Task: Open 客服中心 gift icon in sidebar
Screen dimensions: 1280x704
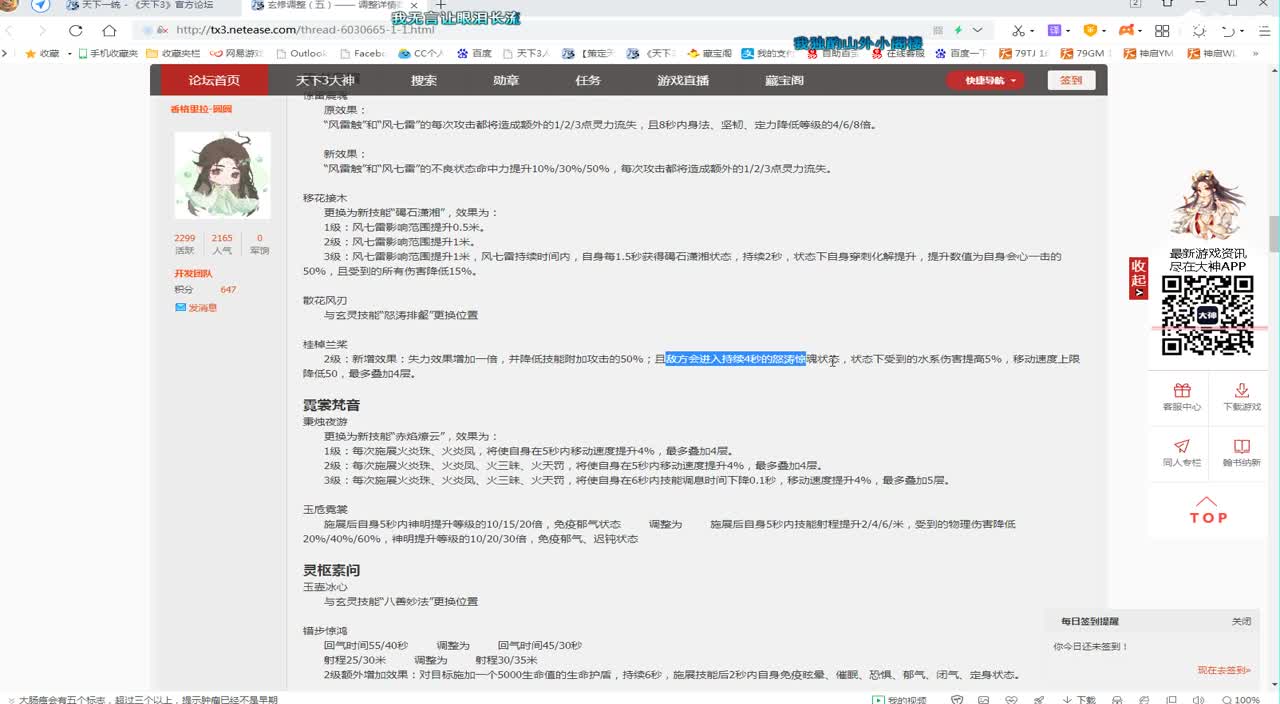Action: point(1181,390)
